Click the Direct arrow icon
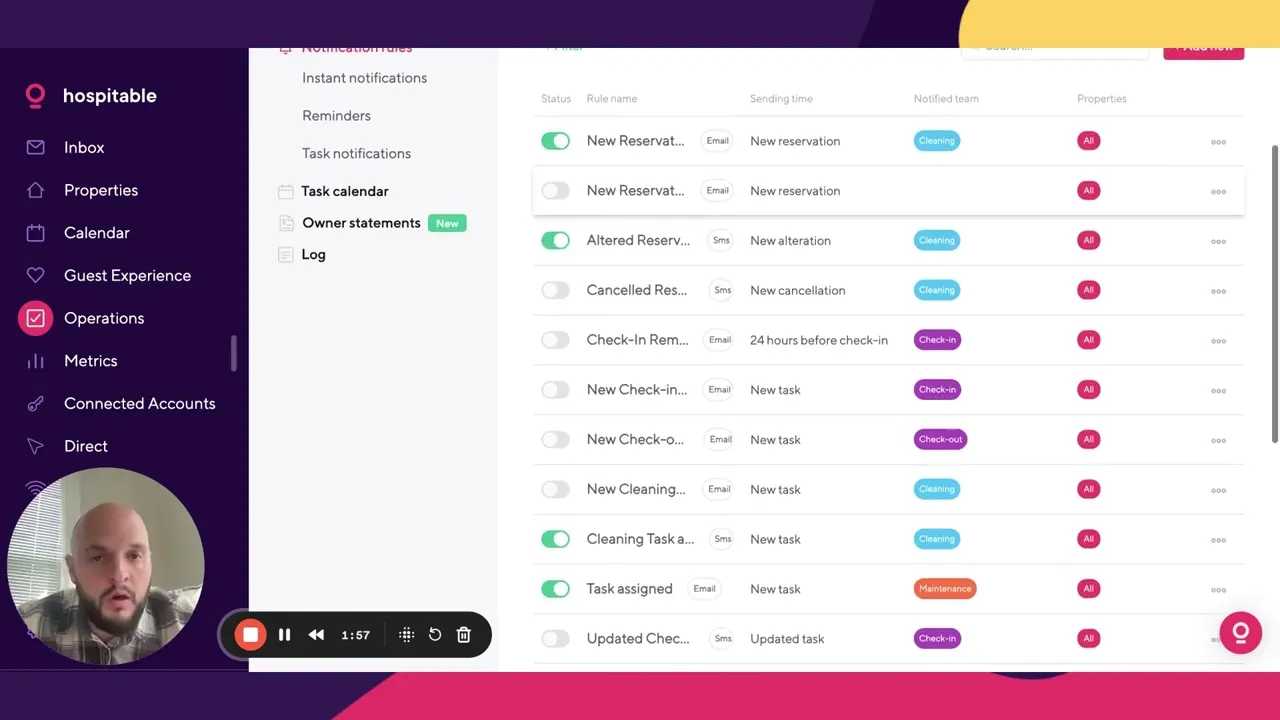 [x=35, y=446]
